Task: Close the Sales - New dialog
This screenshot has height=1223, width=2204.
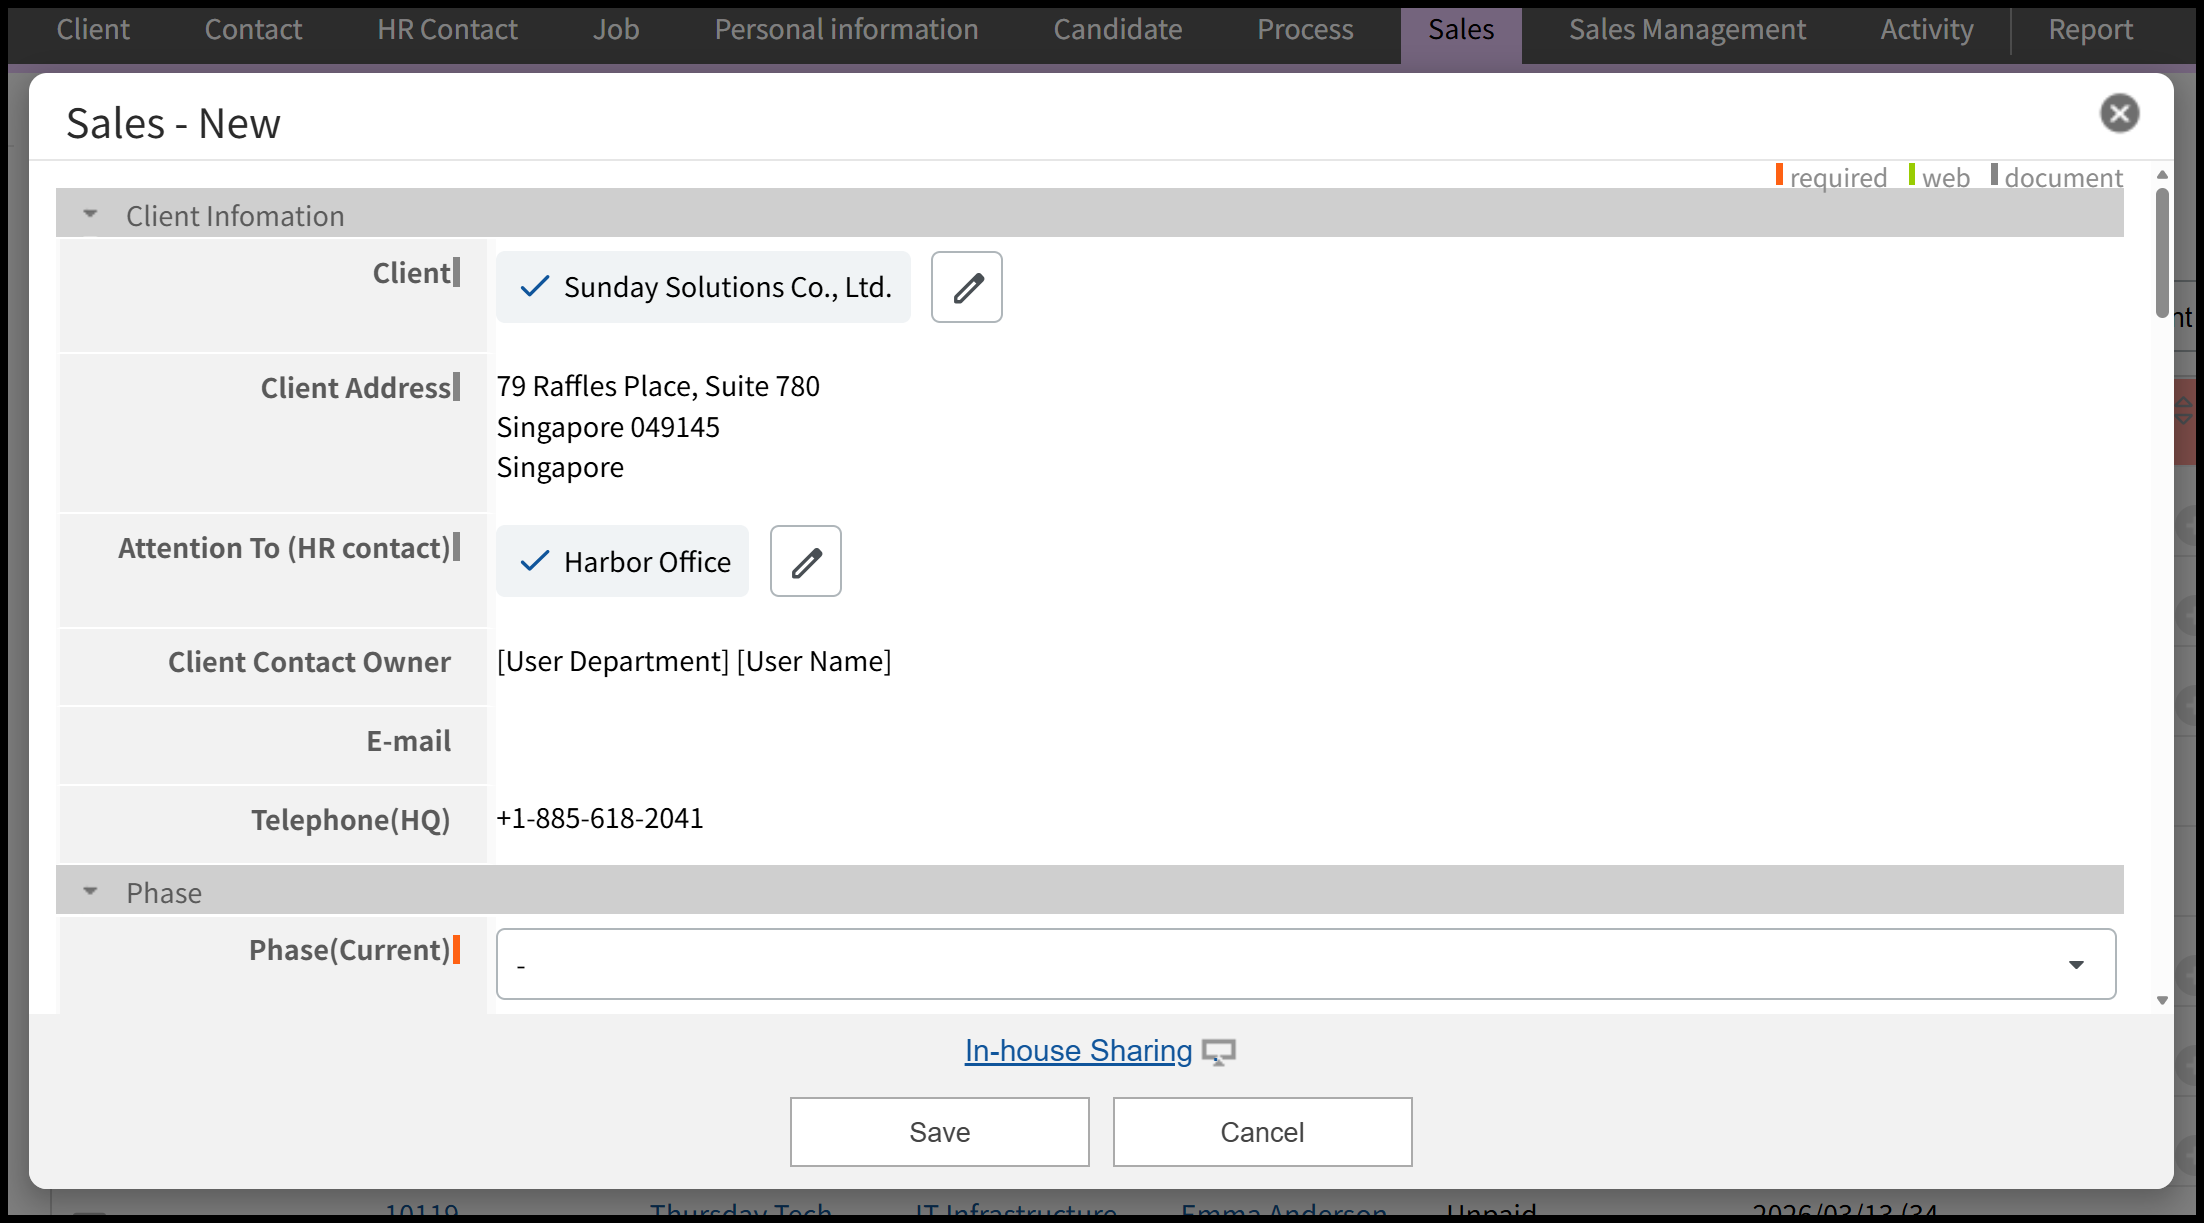Action: (2118, 114)
